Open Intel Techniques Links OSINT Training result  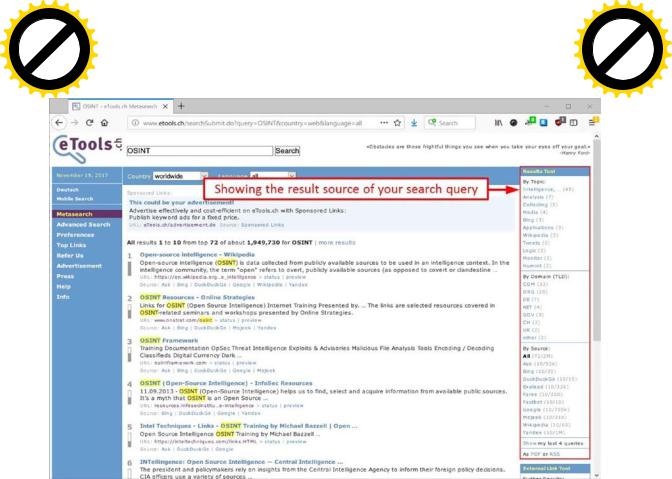coord(249,426)
